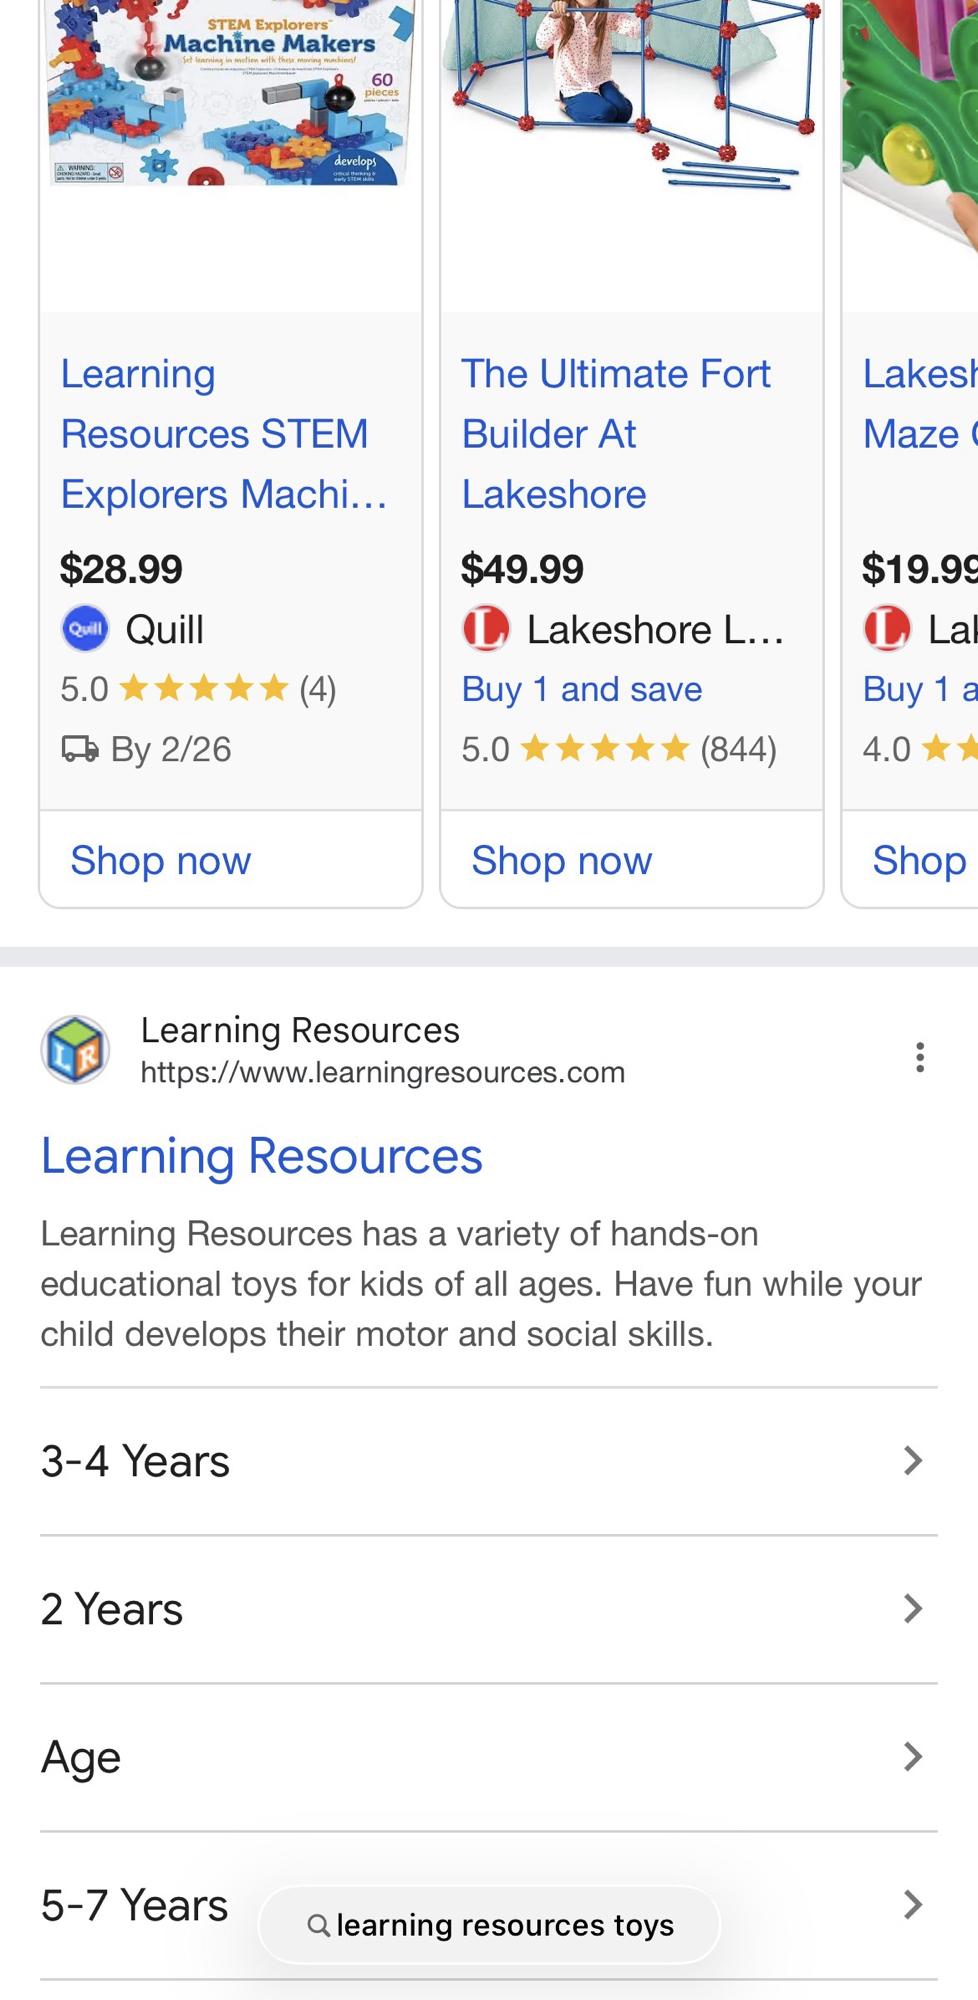
Task: Open the three-dot menu for Learning Resources result
Action: (x=919, y=1057)
